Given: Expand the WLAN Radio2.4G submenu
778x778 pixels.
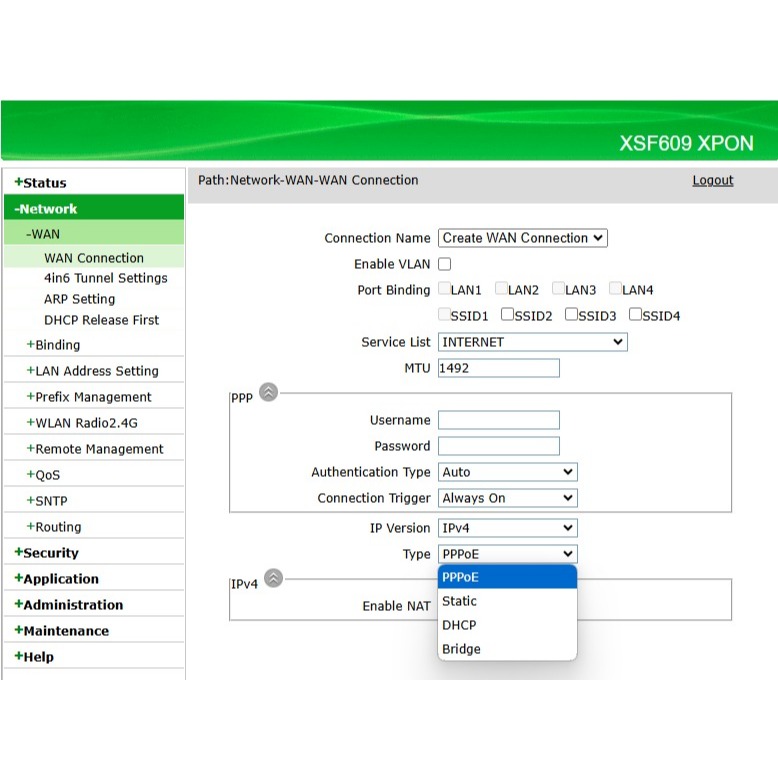Looking at the screenshot, I should [94, 423].
